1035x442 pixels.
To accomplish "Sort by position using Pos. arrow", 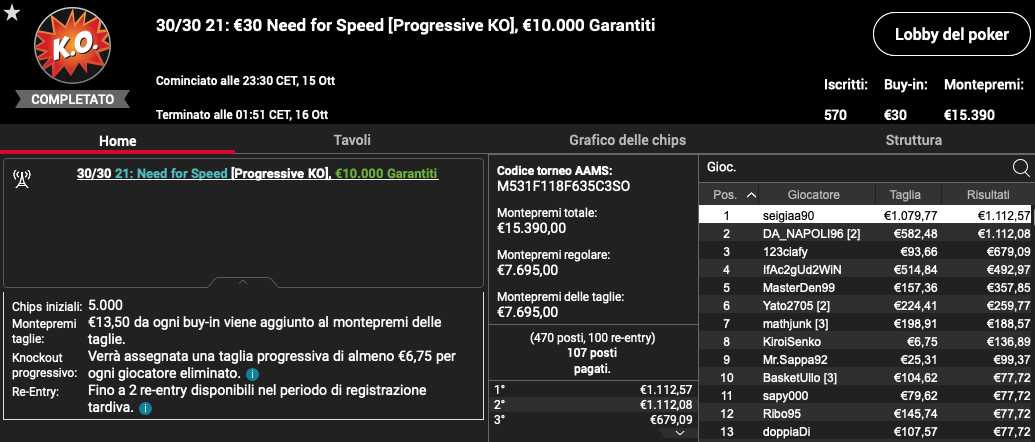I will 751,195.
